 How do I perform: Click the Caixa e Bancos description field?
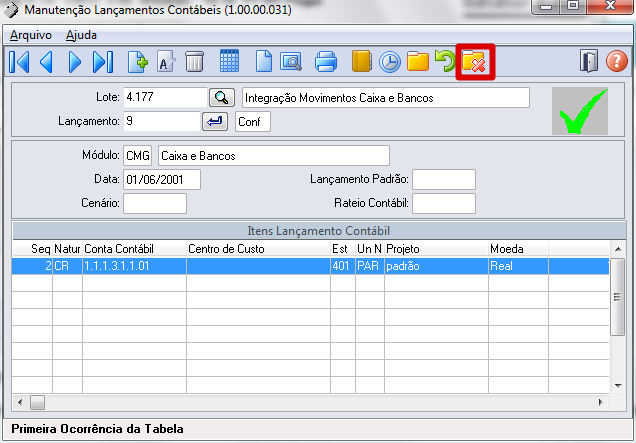click(x=274, y=156)
